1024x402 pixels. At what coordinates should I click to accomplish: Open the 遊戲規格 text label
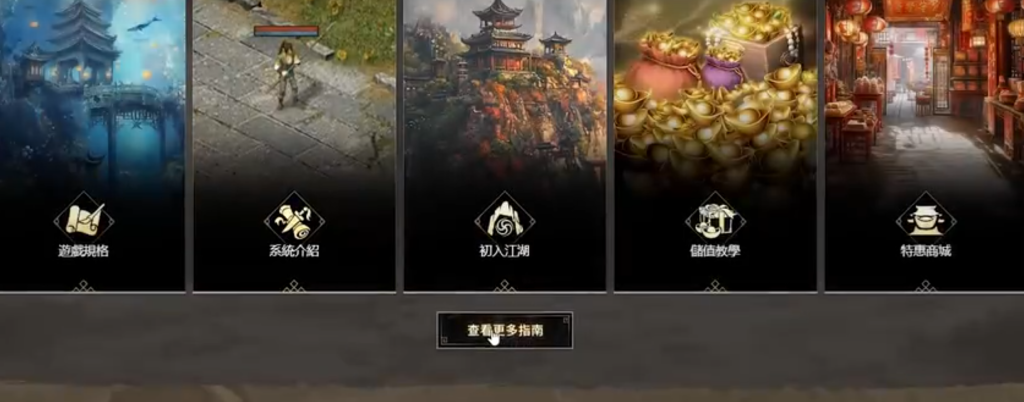(84, 251)
